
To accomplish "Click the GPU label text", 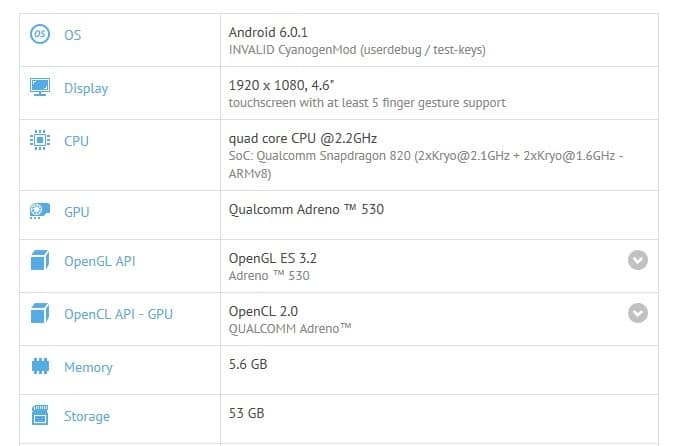I will pos(77,211).
